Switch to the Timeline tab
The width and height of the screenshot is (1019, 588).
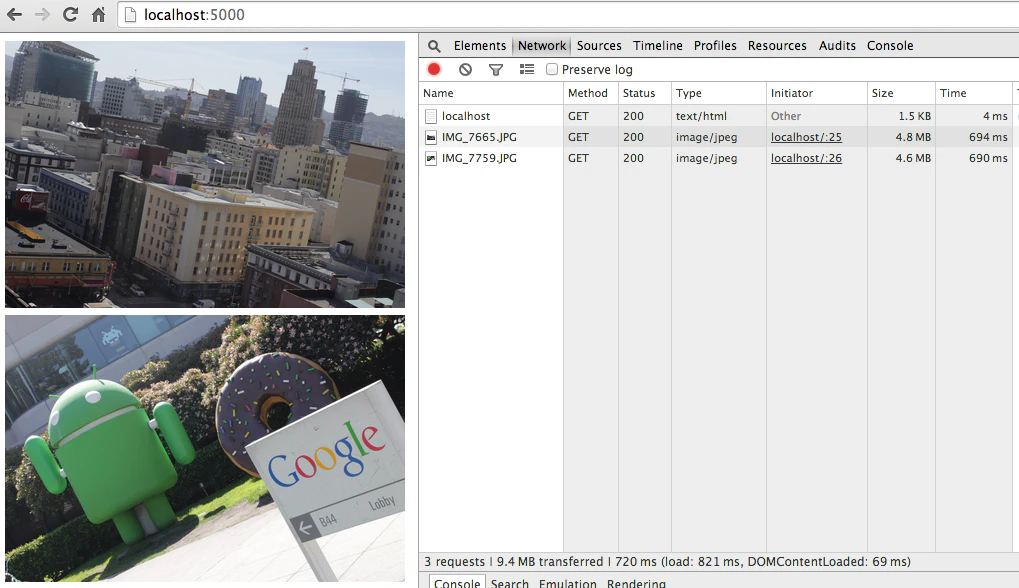click(658, 45)
